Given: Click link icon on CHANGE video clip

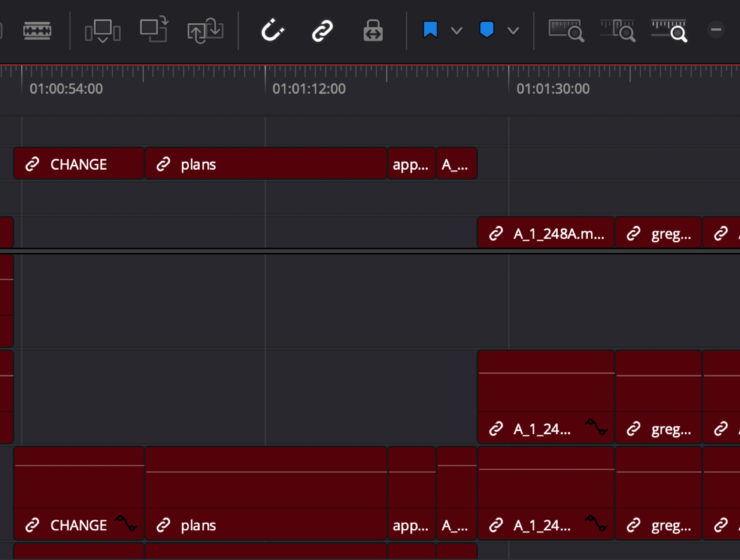Looking at the screenshot, I should click(32, 164).
